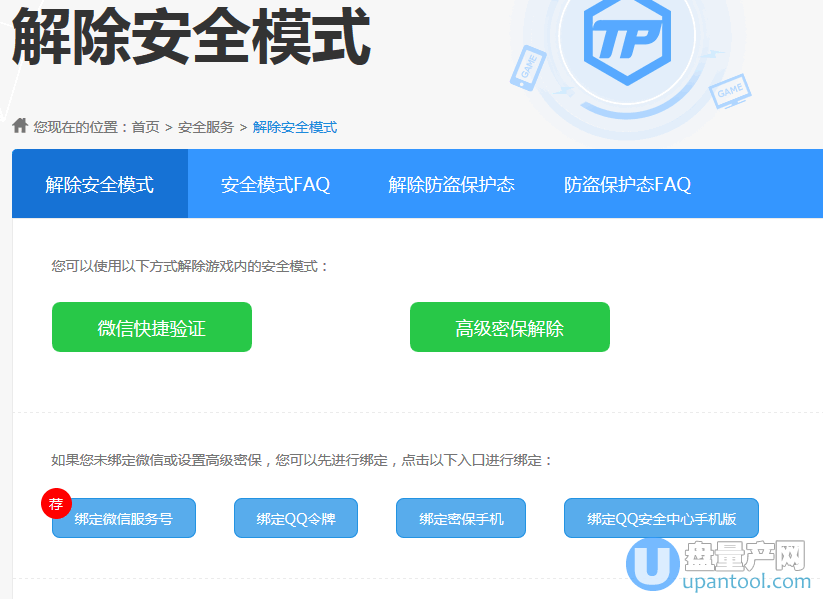Open the 安全服务 breadcrumb link

(x=206, y=127)
